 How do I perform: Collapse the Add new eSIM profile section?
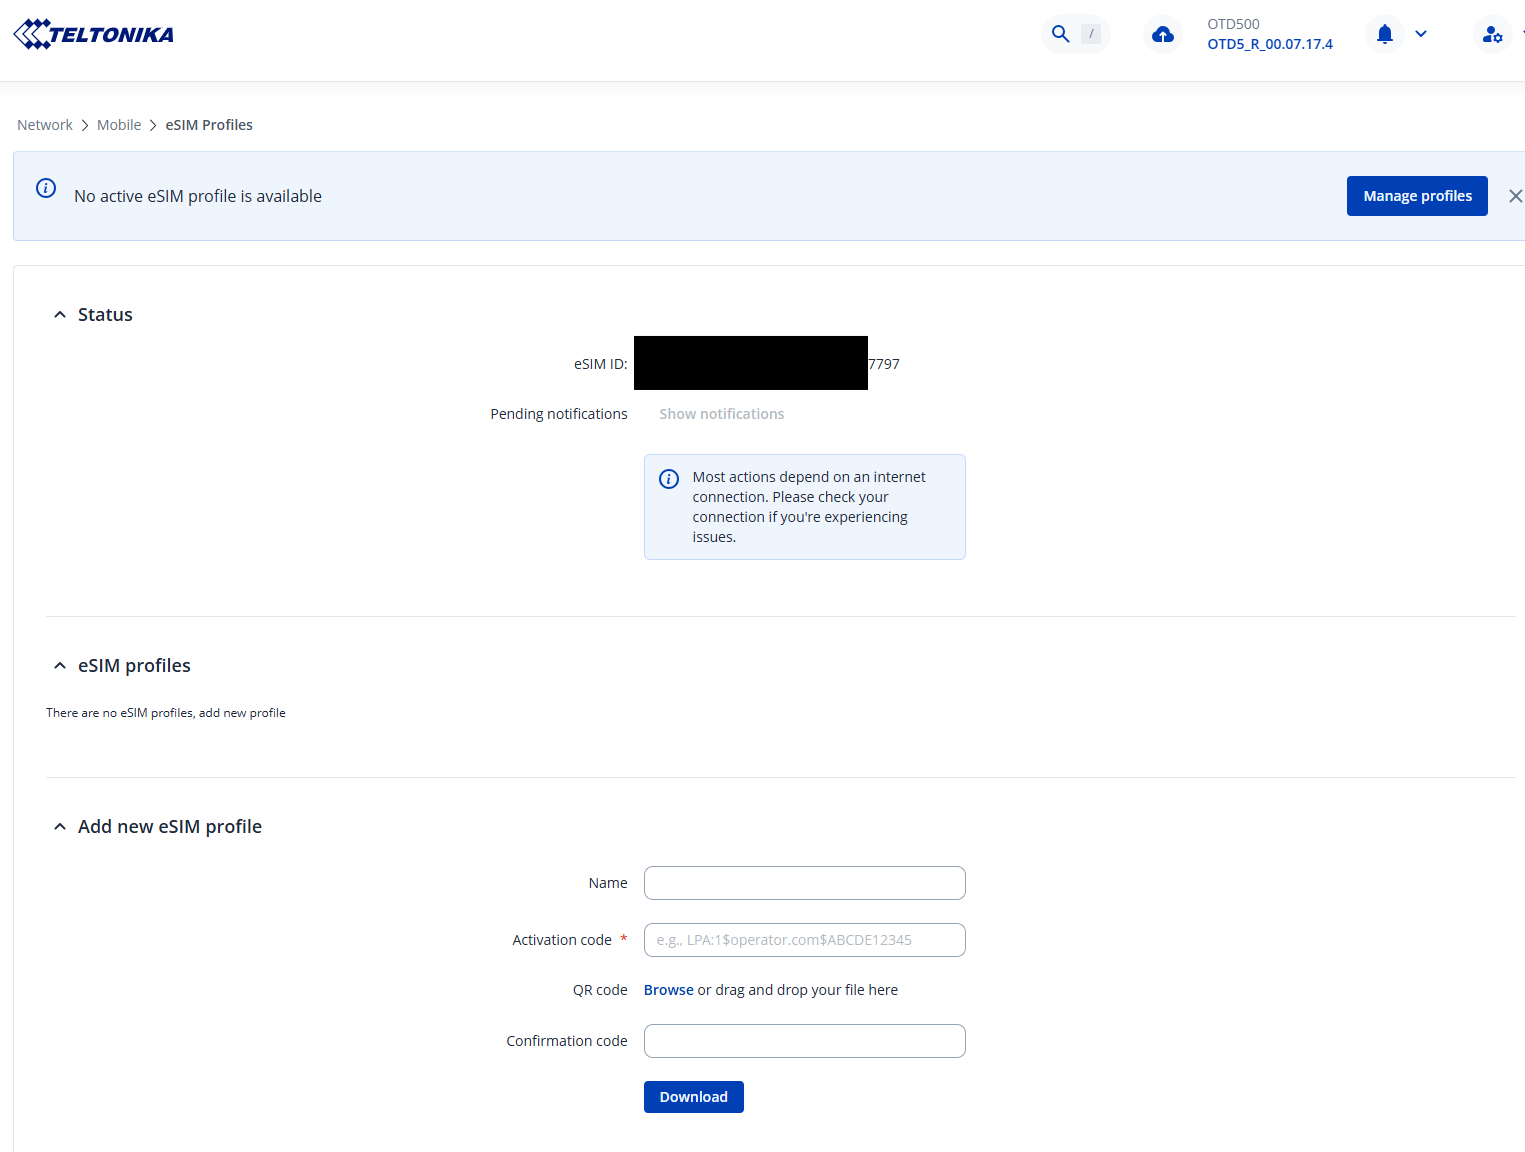coord(60,827)
